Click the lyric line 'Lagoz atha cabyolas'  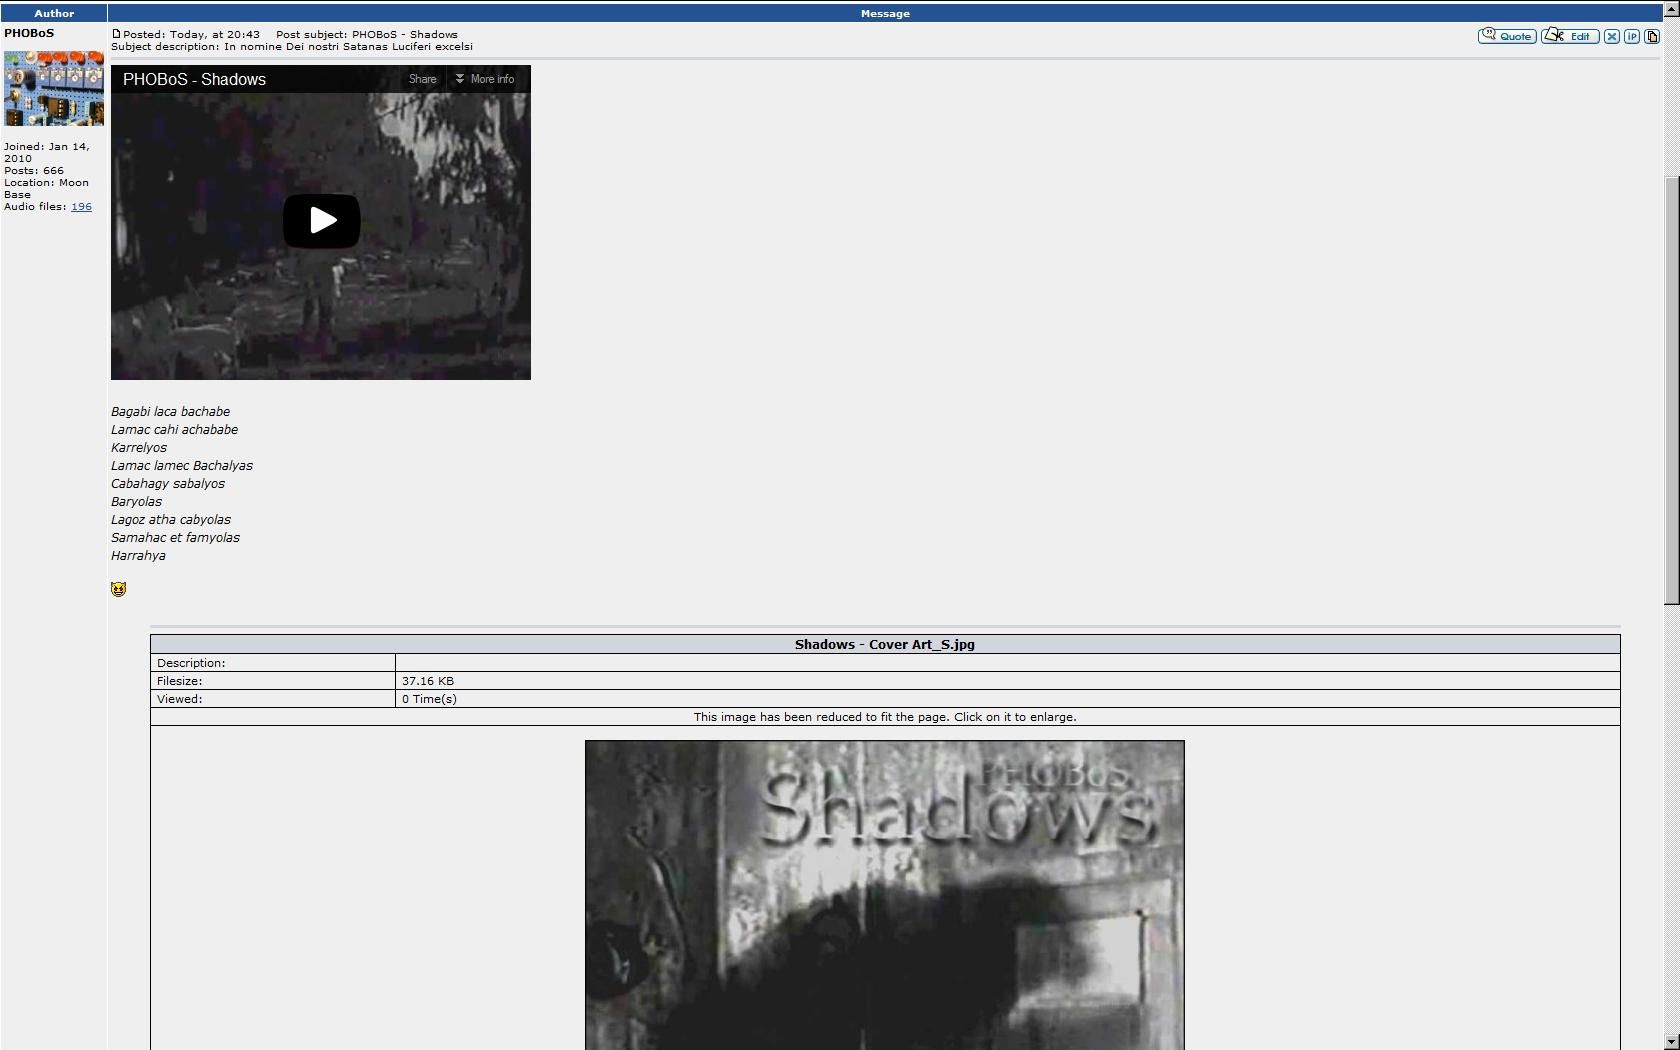pyautogui.click(x=171, y=520)
